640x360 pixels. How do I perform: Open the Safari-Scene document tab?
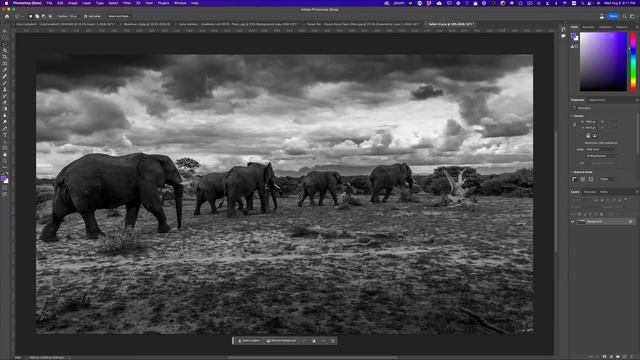pos(451,24)
